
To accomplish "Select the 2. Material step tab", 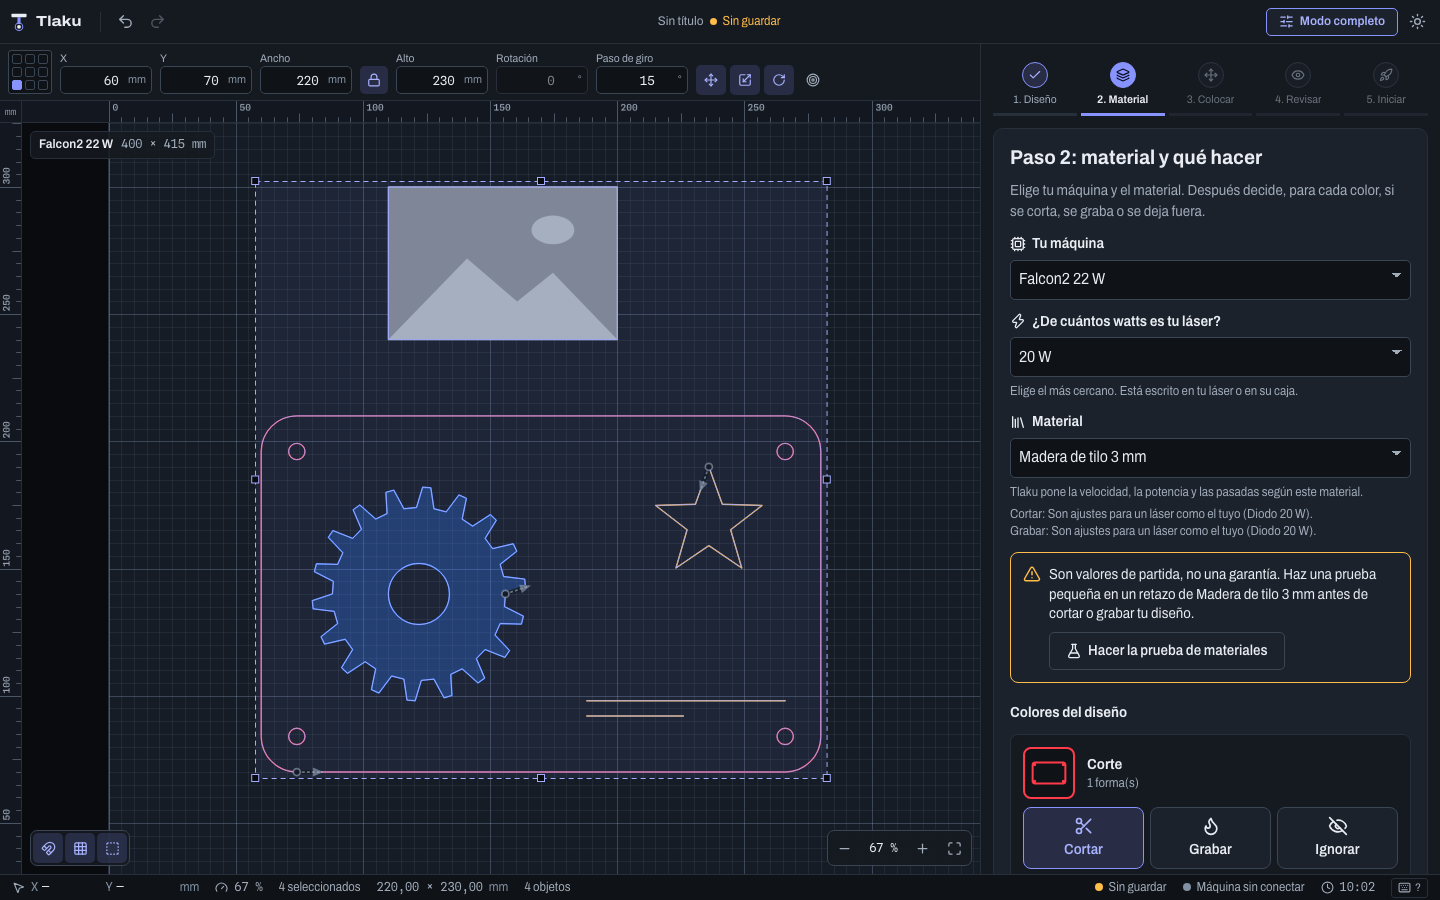I will [1123, 85].
